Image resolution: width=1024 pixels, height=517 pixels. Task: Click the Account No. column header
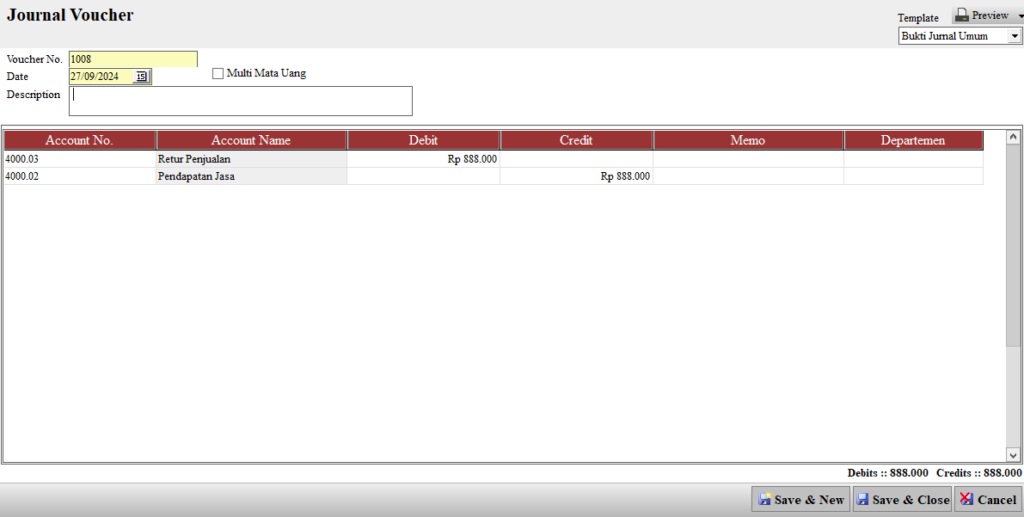click(80, 140)
